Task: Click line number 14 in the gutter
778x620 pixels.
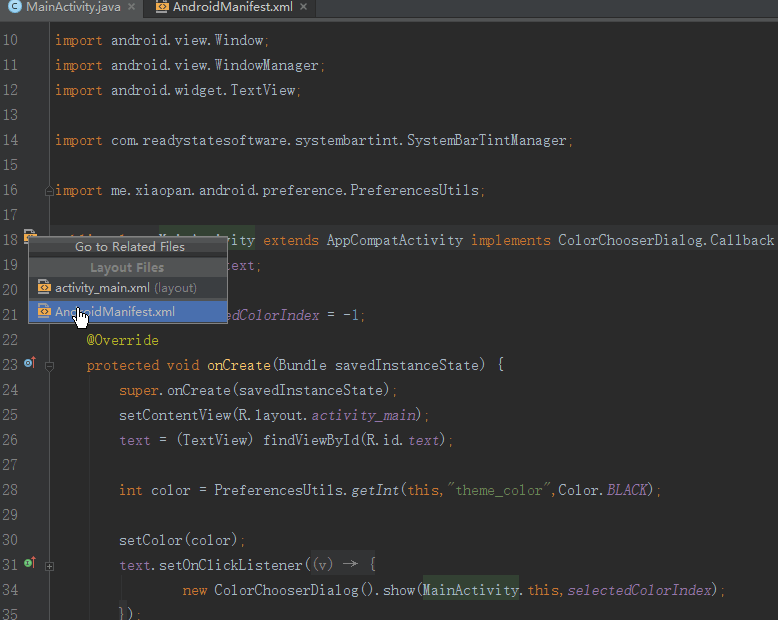Action: click(x=10, y=140)
